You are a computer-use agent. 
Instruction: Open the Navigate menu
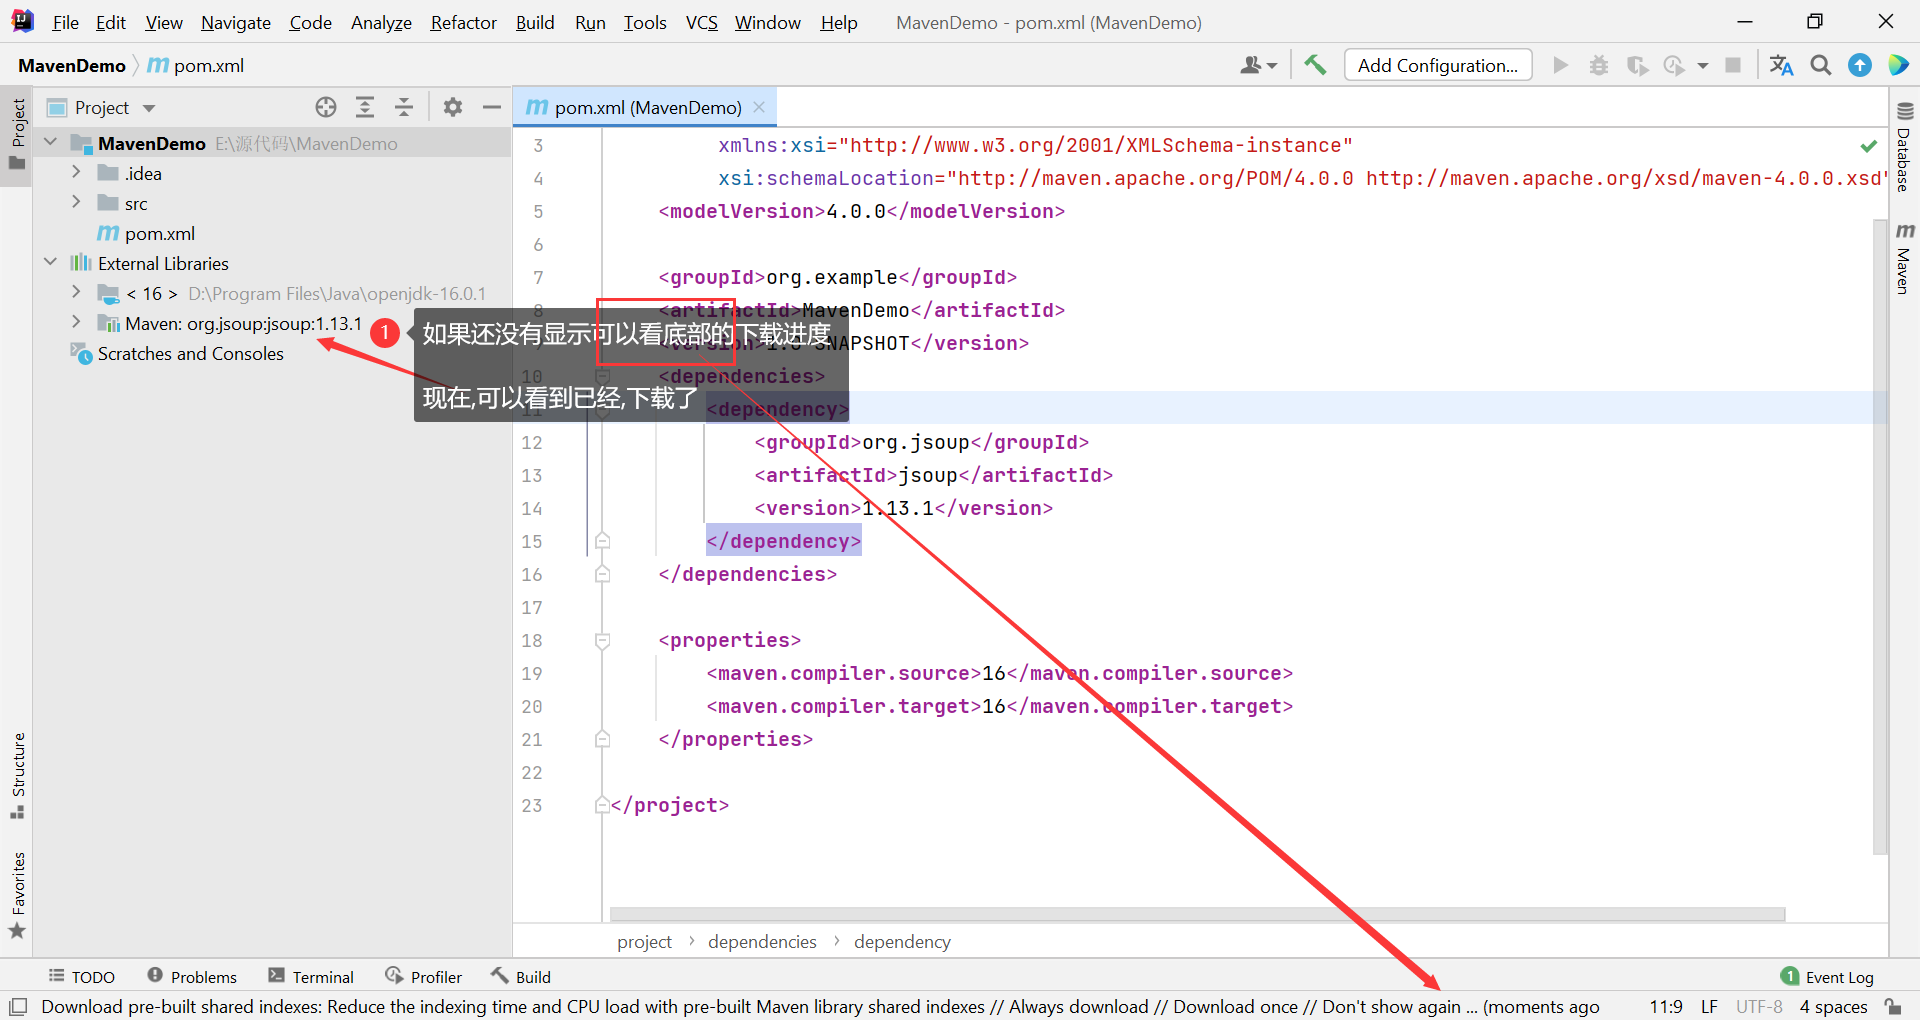[x=236, y=22]
